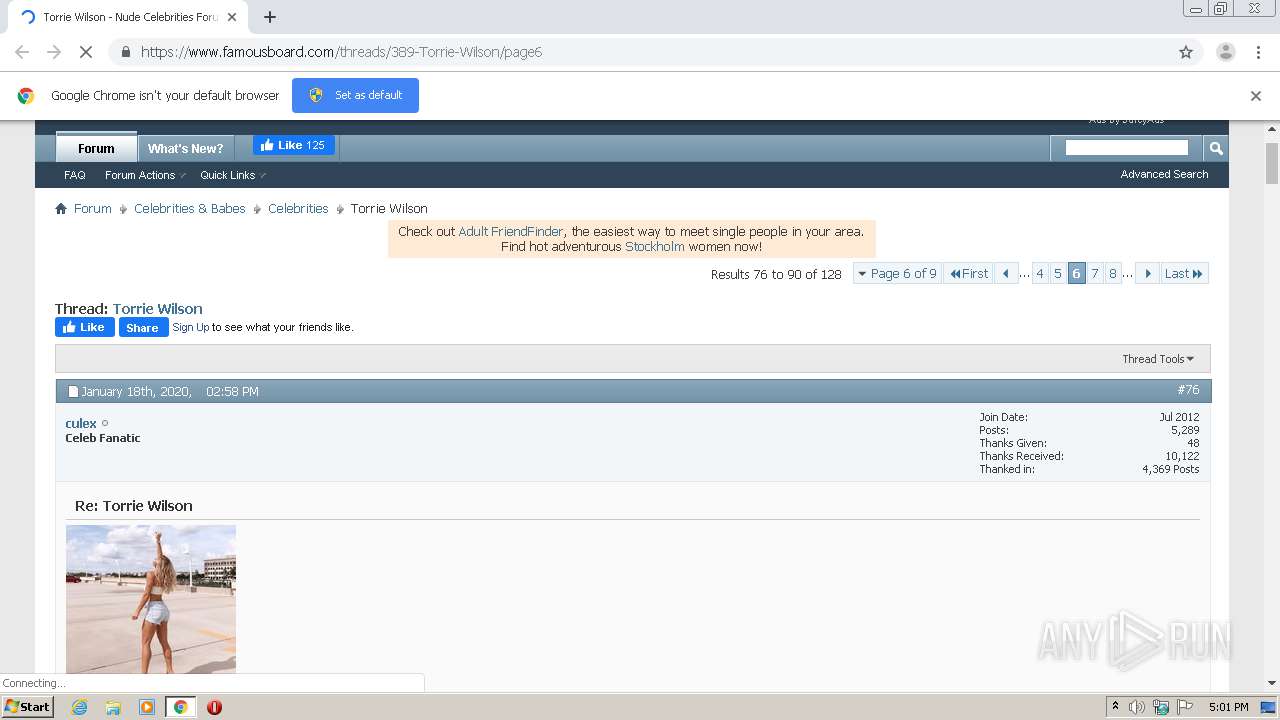Image resolution: width=1280 pixels, height=720 pixels.
Task: Open the posted image thumbnail
Action: click(151, 599)
